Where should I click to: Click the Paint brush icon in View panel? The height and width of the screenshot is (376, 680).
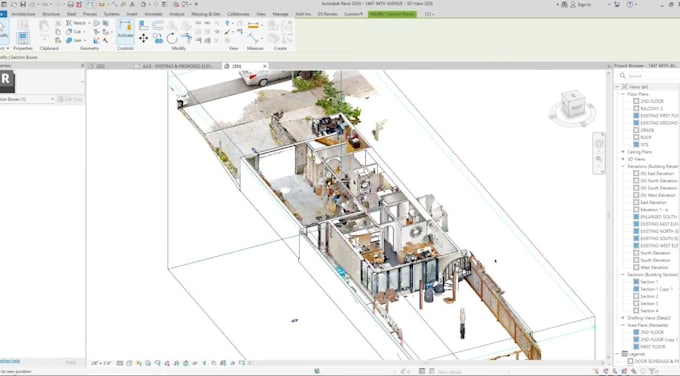(x=227, y=32)
